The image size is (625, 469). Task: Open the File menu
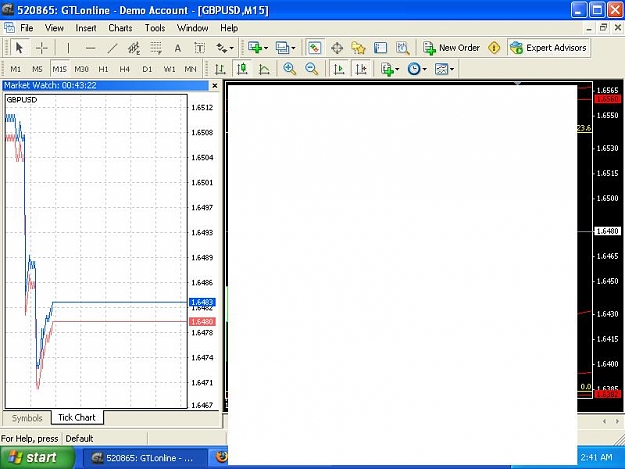click(27, 28)
